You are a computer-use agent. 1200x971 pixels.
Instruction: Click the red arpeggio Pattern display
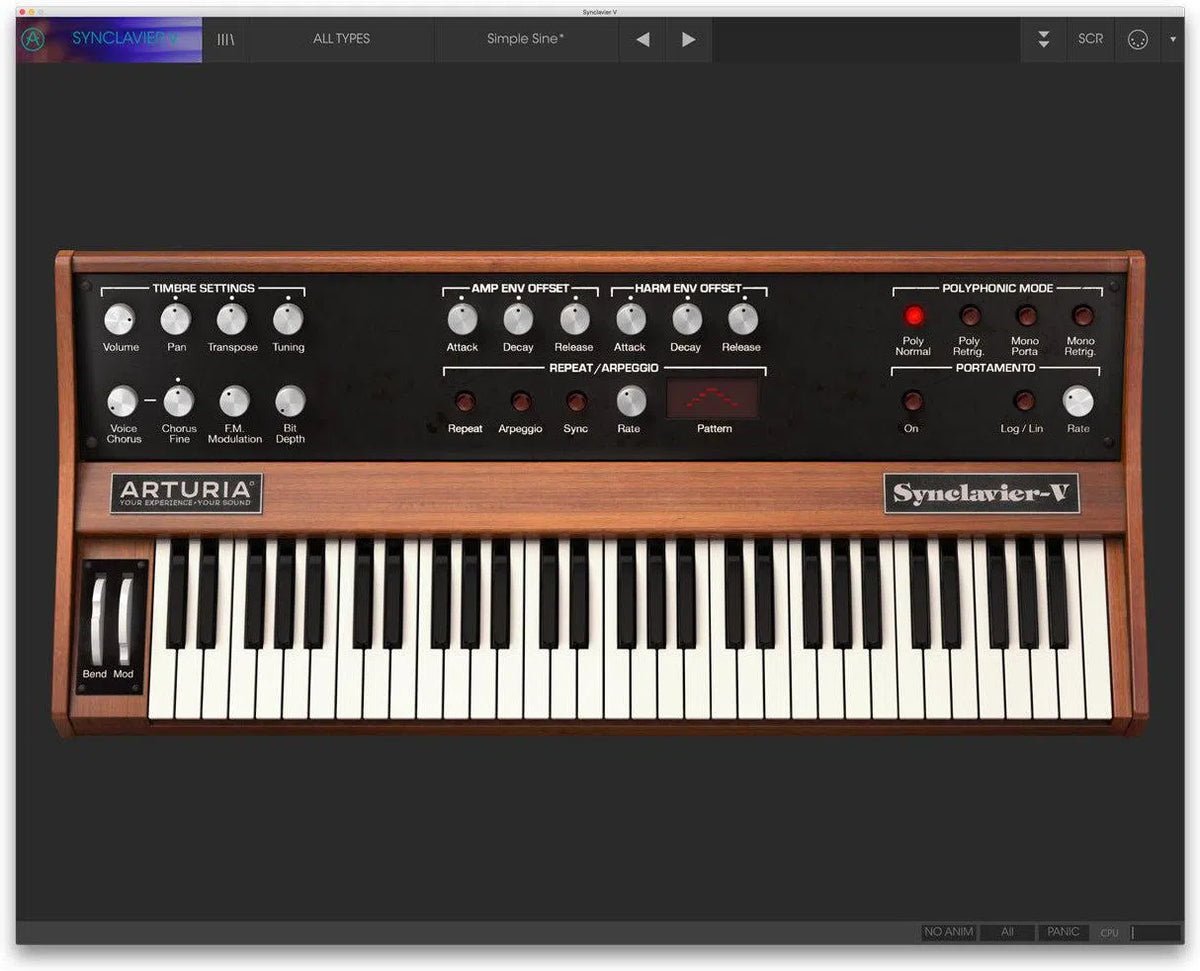tap(714, 398)
